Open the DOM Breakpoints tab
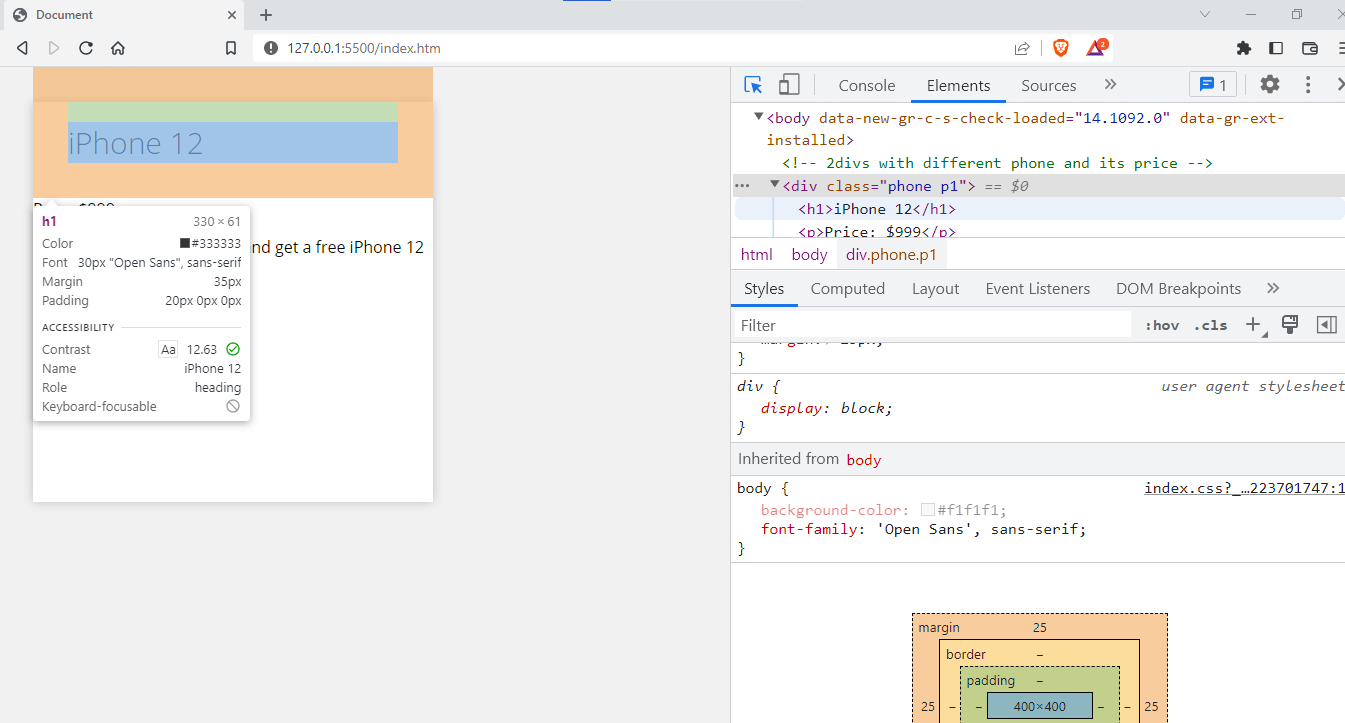Viewport: 1345px width, 723px height. 1178,289
